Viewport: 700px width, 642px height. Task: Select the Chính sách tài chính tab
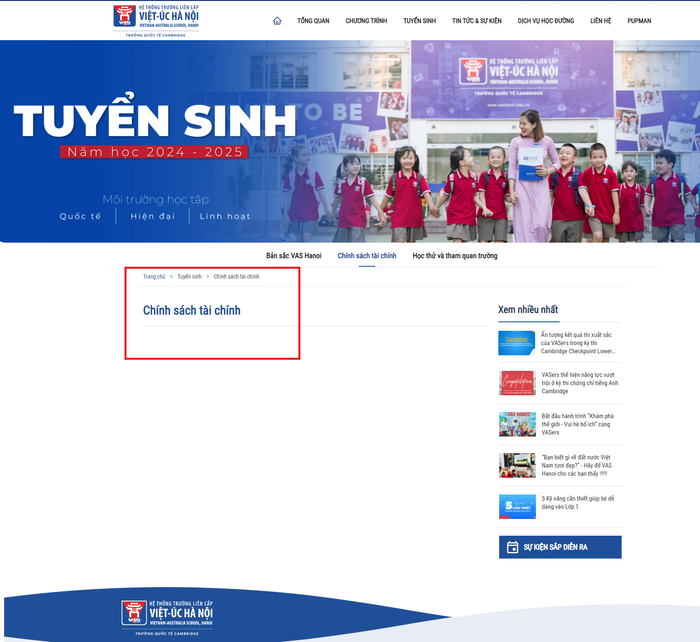[367, 255]
